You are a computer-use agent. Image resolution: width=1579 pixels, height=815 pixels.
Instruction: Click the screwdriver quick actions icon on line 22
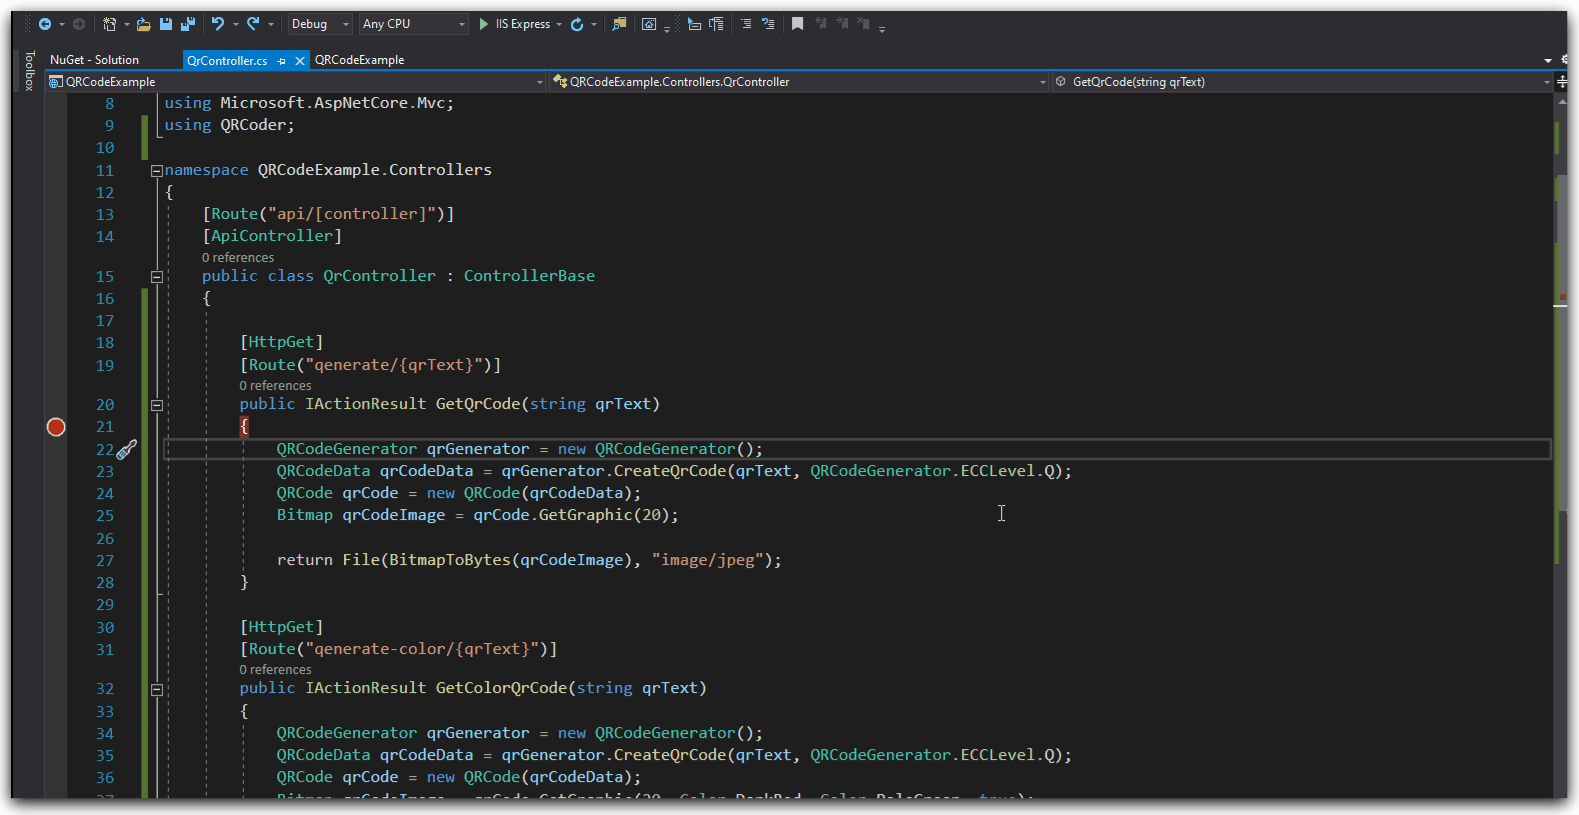click(127, 450)
